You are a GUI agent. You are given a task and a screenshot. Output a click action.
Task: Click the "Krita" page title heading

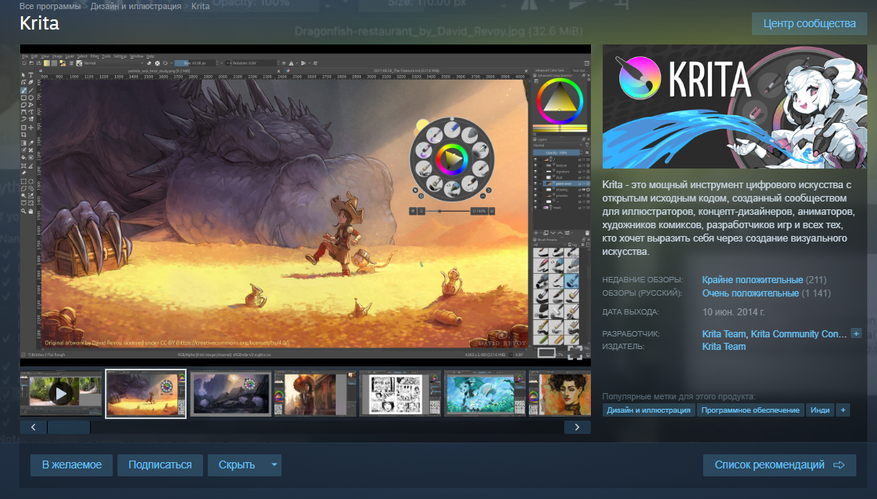pyautogui.click(x=39, y=23)
